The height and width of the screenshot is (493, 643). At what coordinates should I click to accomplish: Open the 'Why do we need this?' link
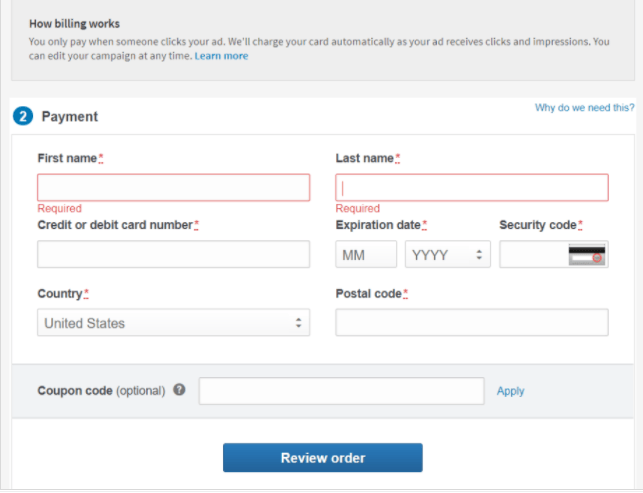[584, 107]
